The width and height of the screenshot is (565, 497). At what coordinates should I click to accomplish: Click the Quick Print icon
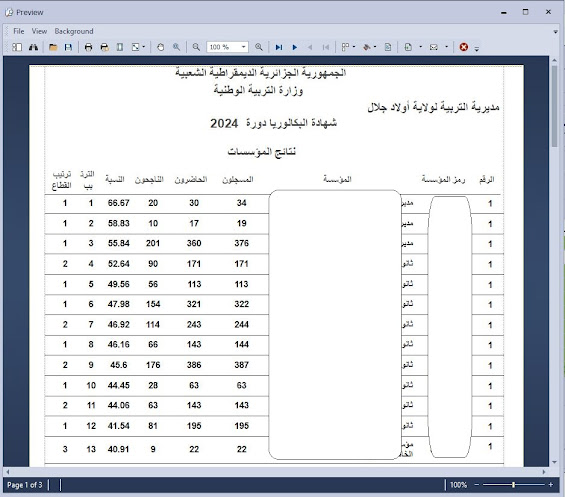(x=104, y=47)
